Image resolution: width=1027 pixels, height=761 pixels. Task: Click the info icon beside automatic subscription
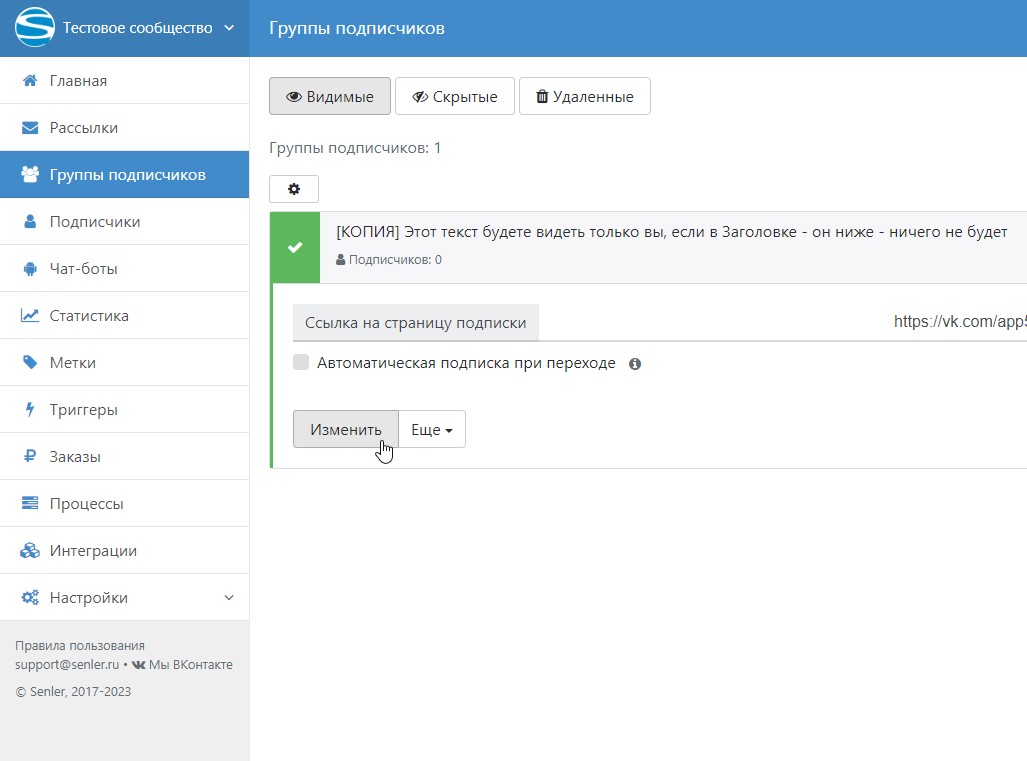coord(635,364)
